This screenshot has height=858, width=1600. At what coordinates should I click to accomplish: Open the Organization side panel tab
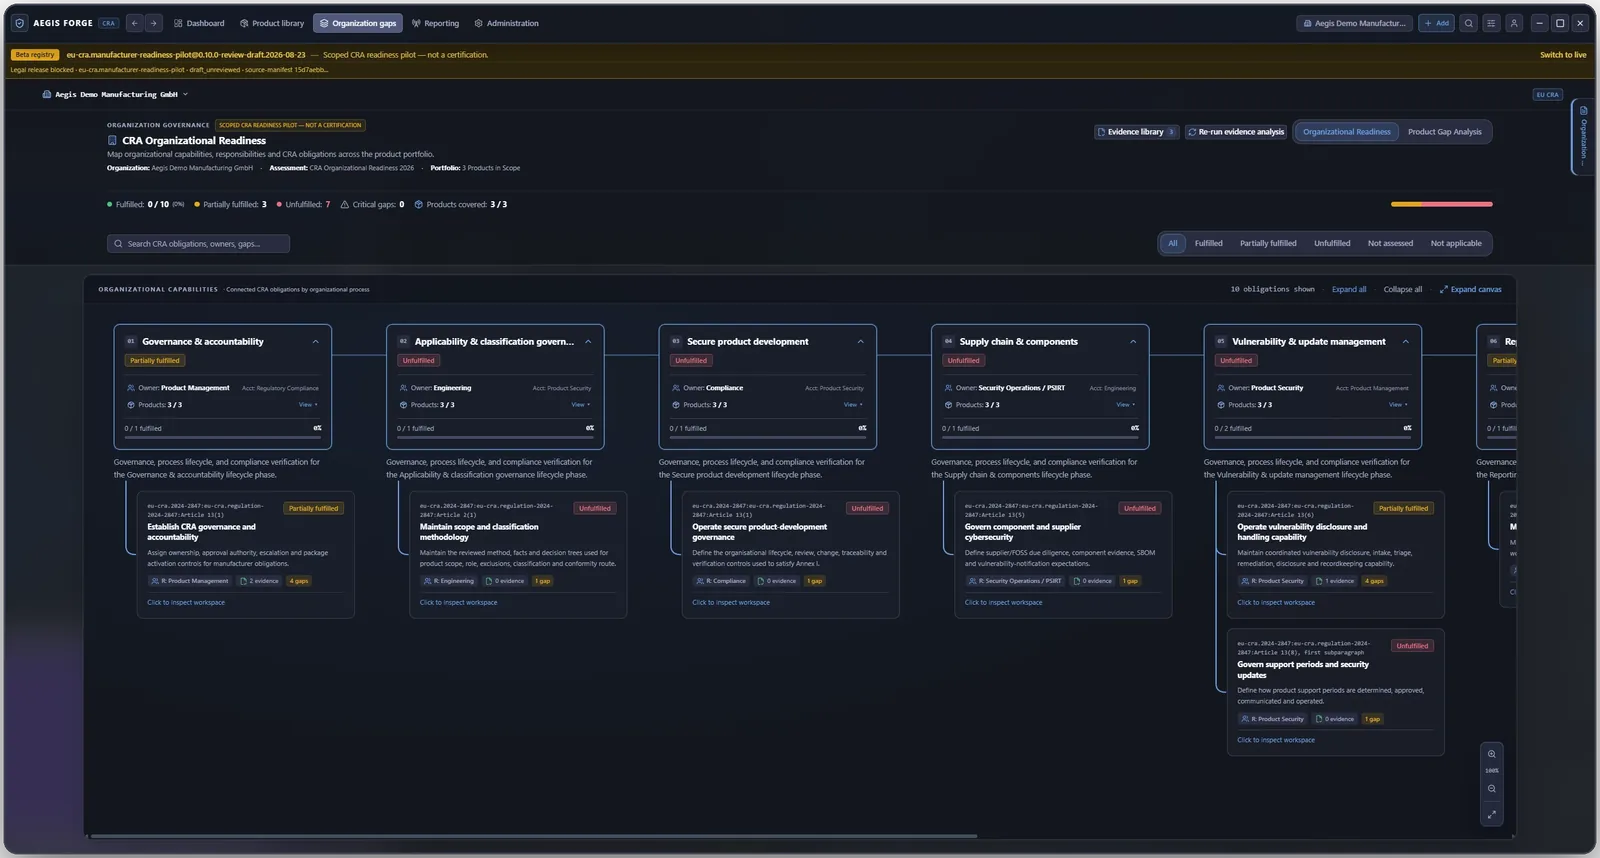coord(1583,137)
